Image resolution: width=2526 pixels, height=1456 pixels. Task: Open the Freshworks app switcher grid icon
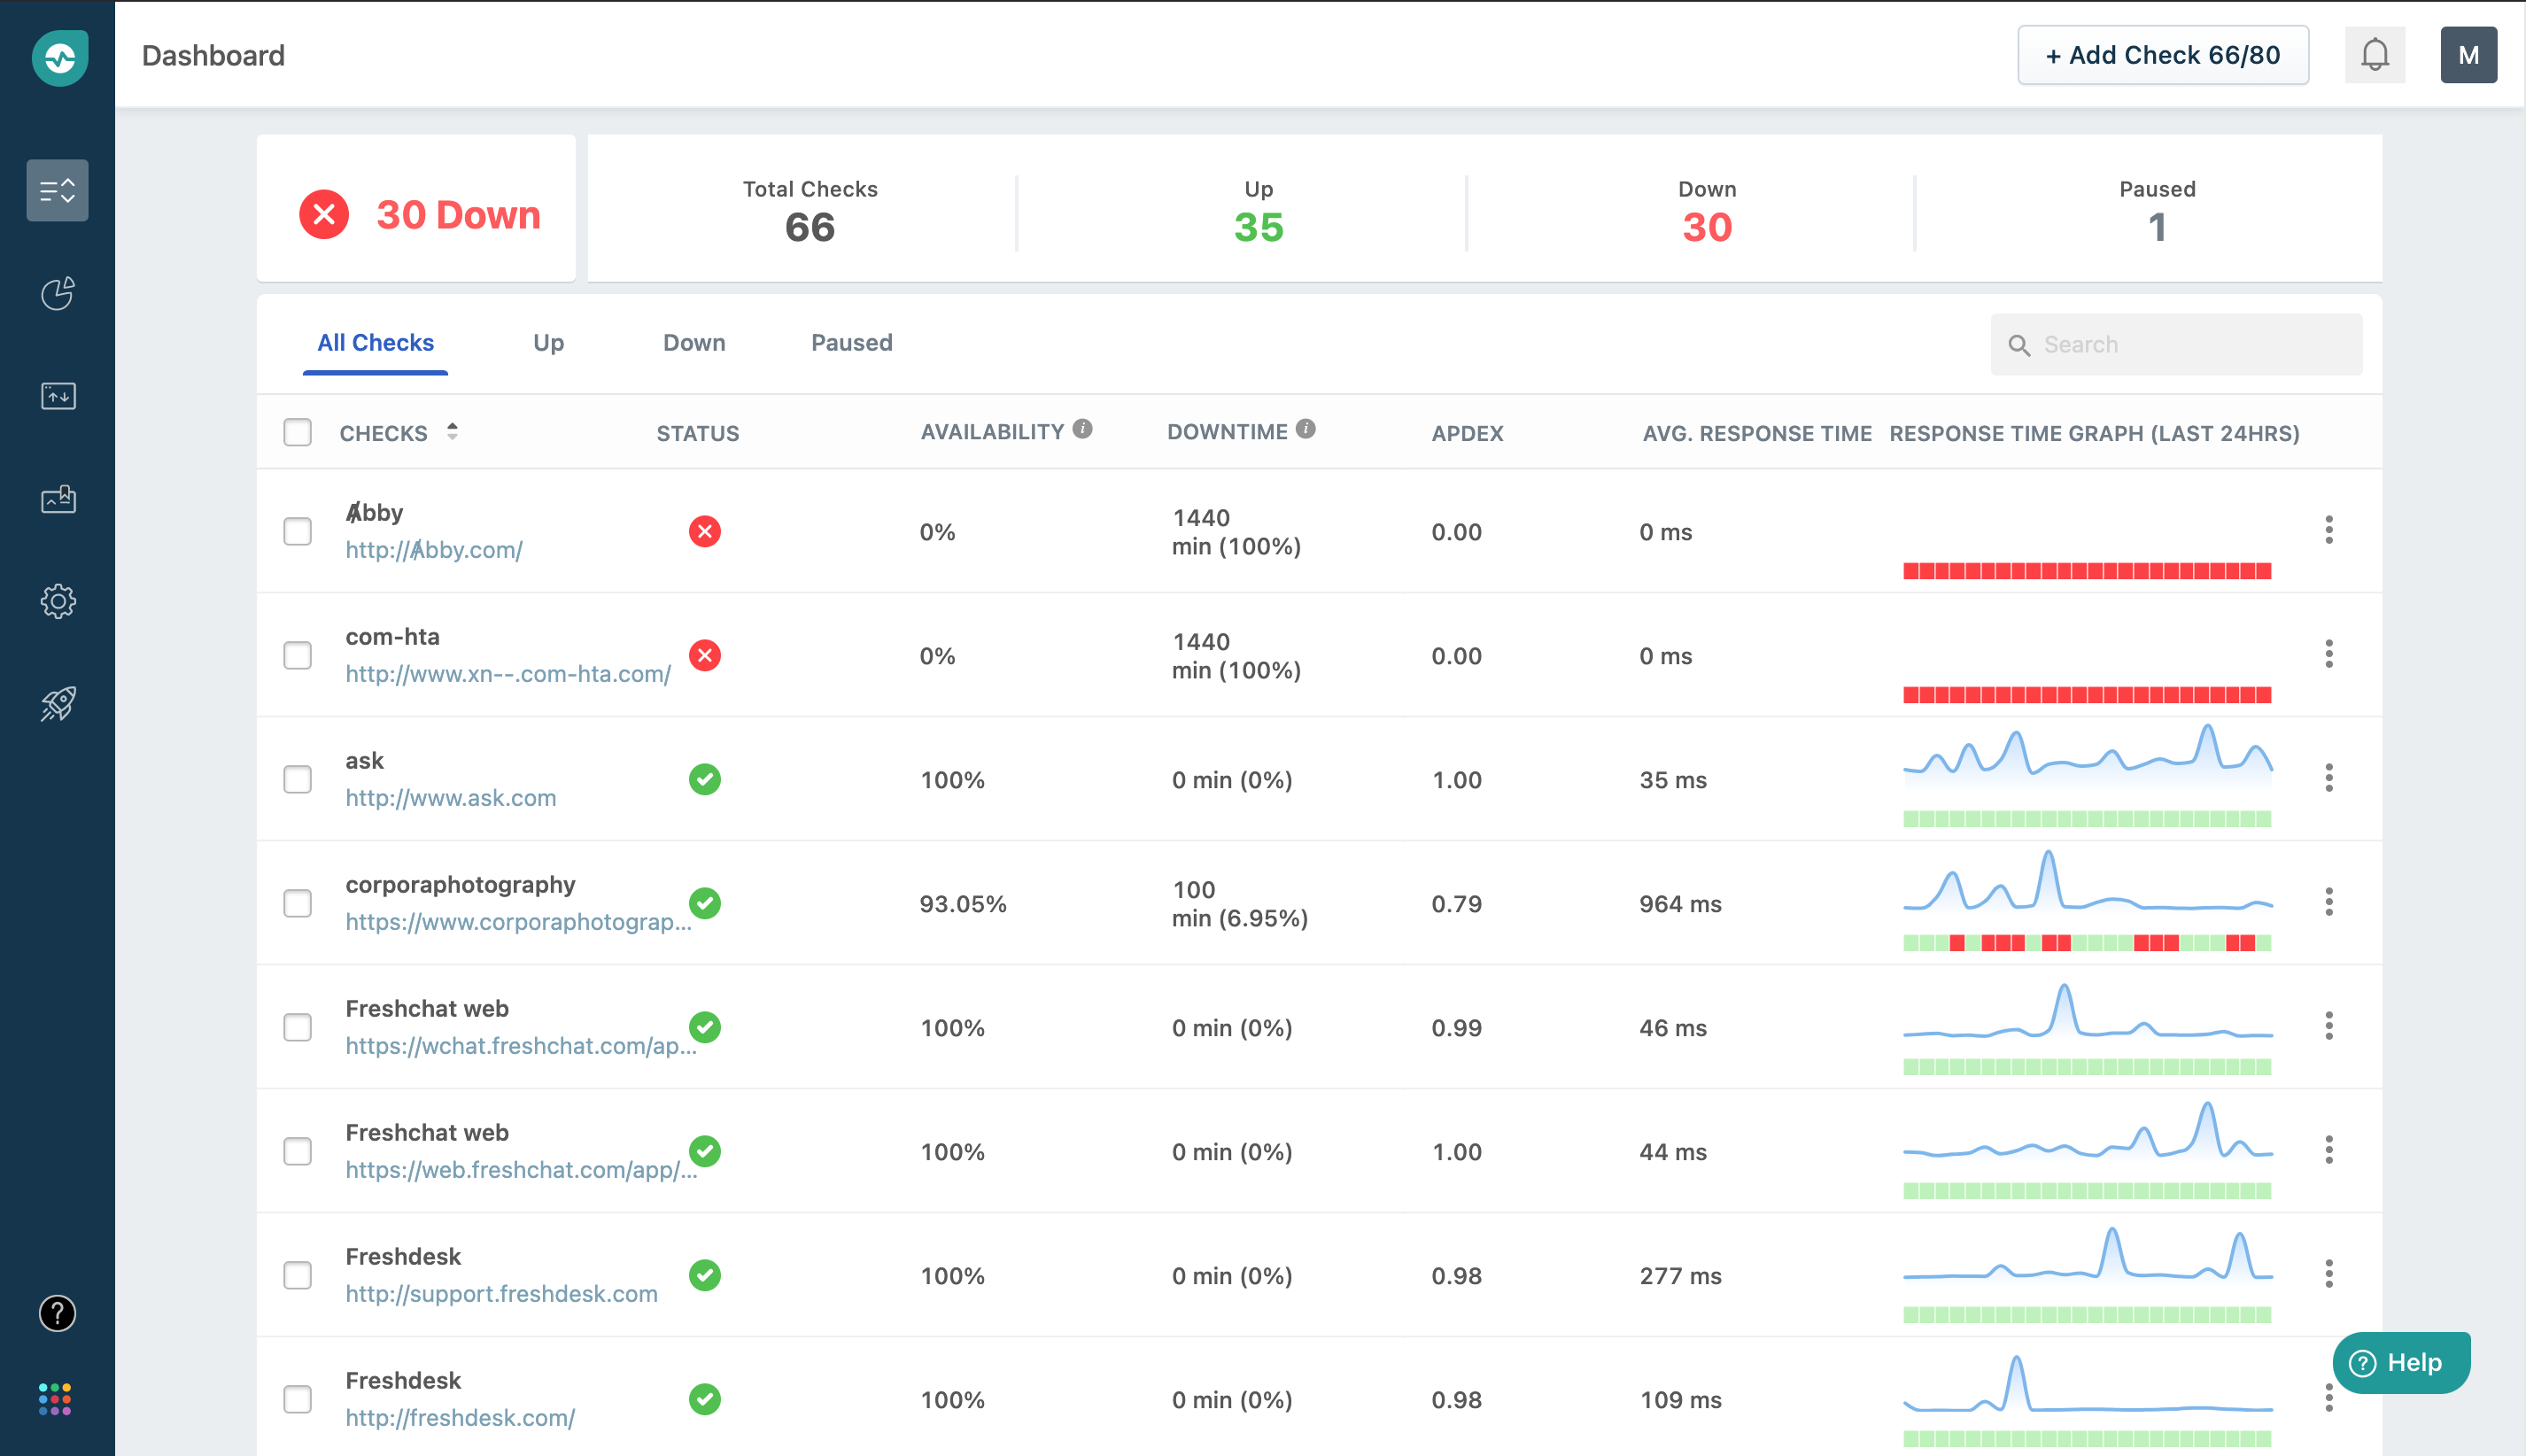tap(57, 1398)
